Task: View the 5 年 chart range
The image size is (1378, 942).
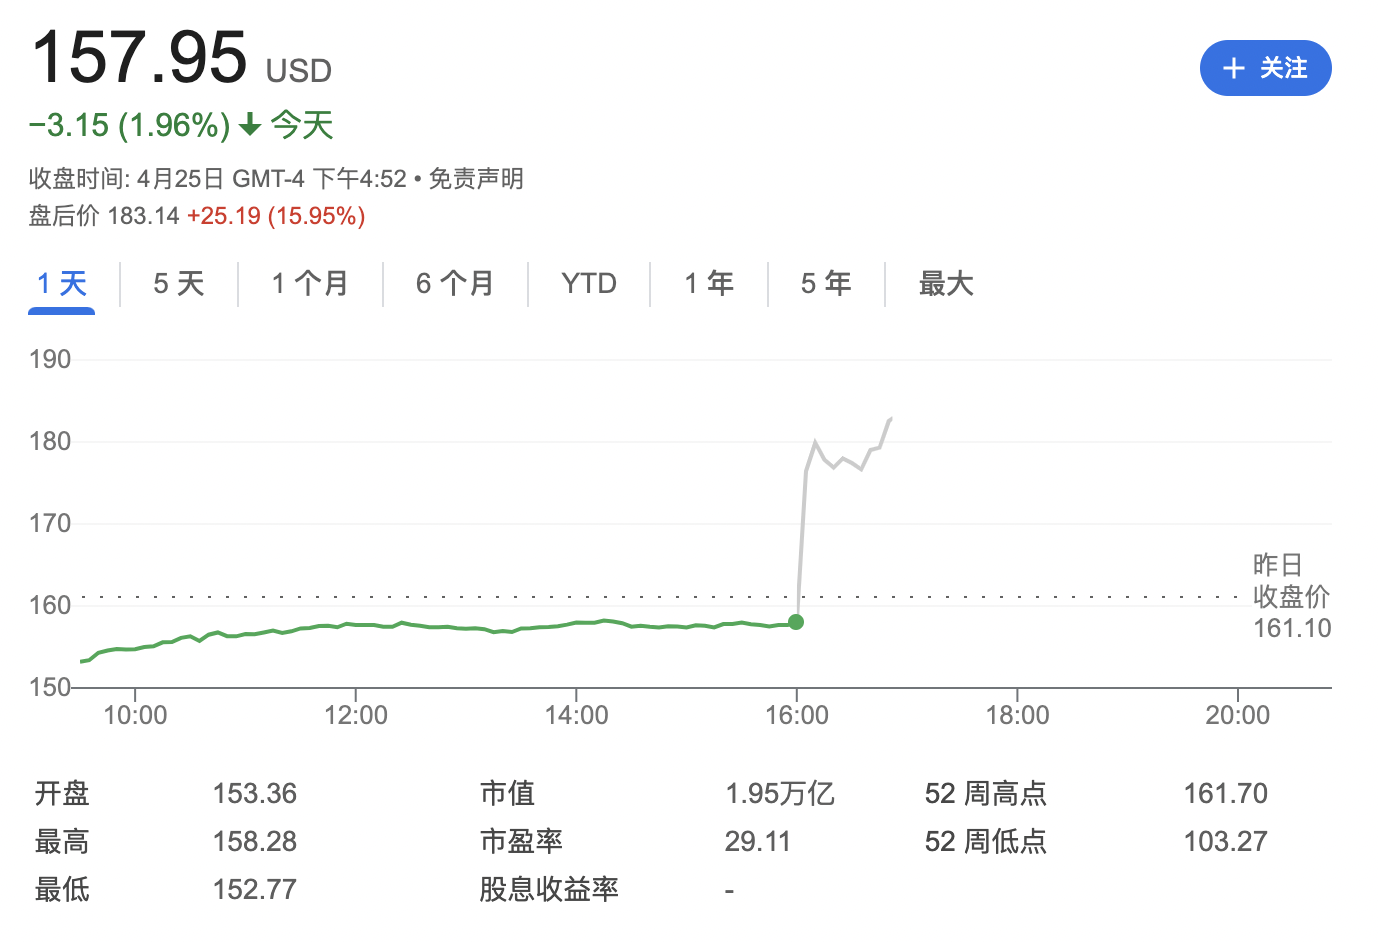Action: point(826,284)
